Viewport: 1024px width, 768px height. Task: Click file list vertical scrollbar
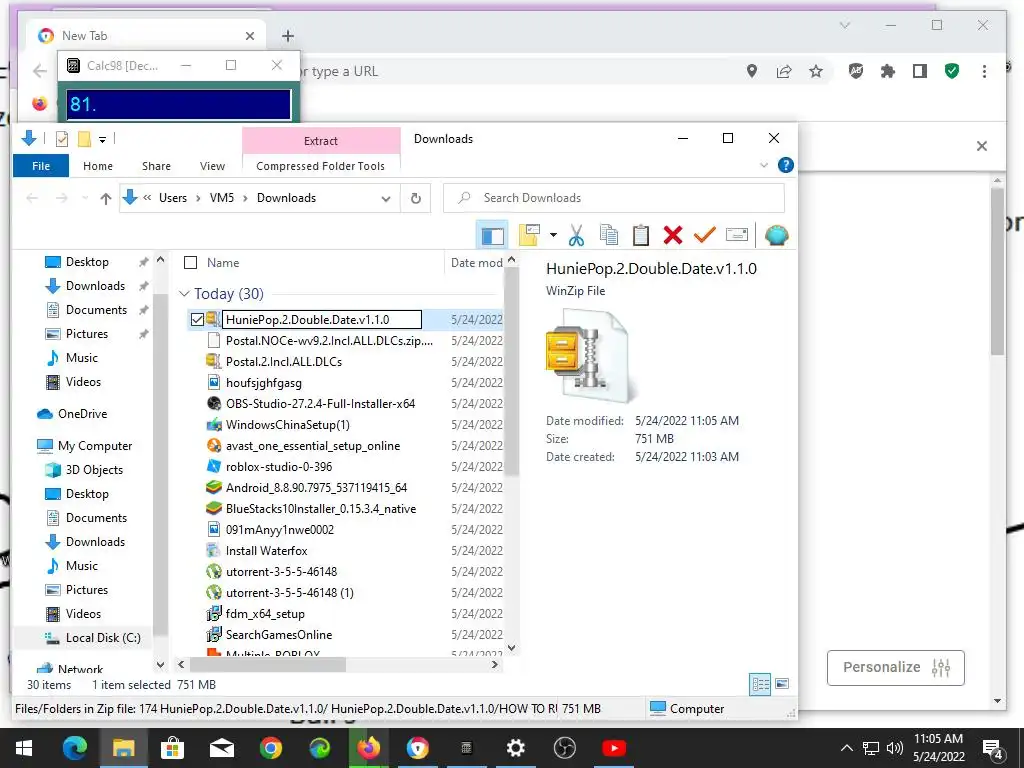tap(512, 372)
